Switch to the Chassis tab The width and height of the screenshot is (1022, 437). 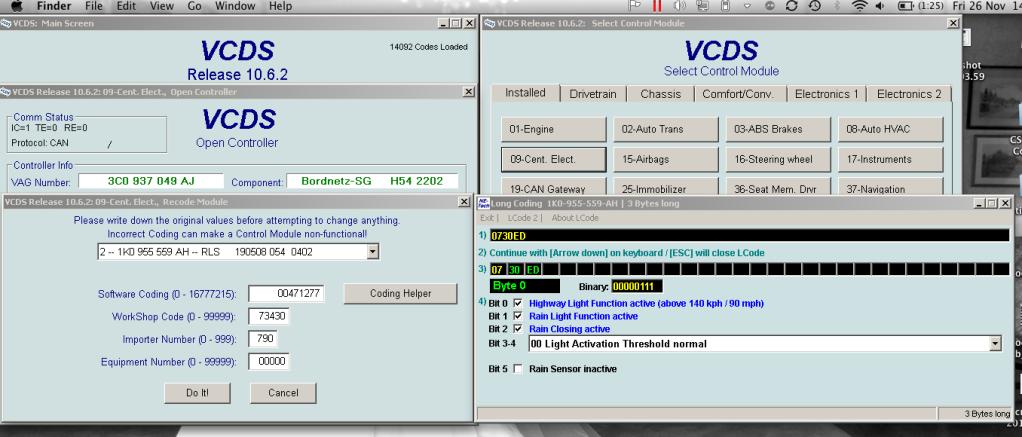[660, 94]
